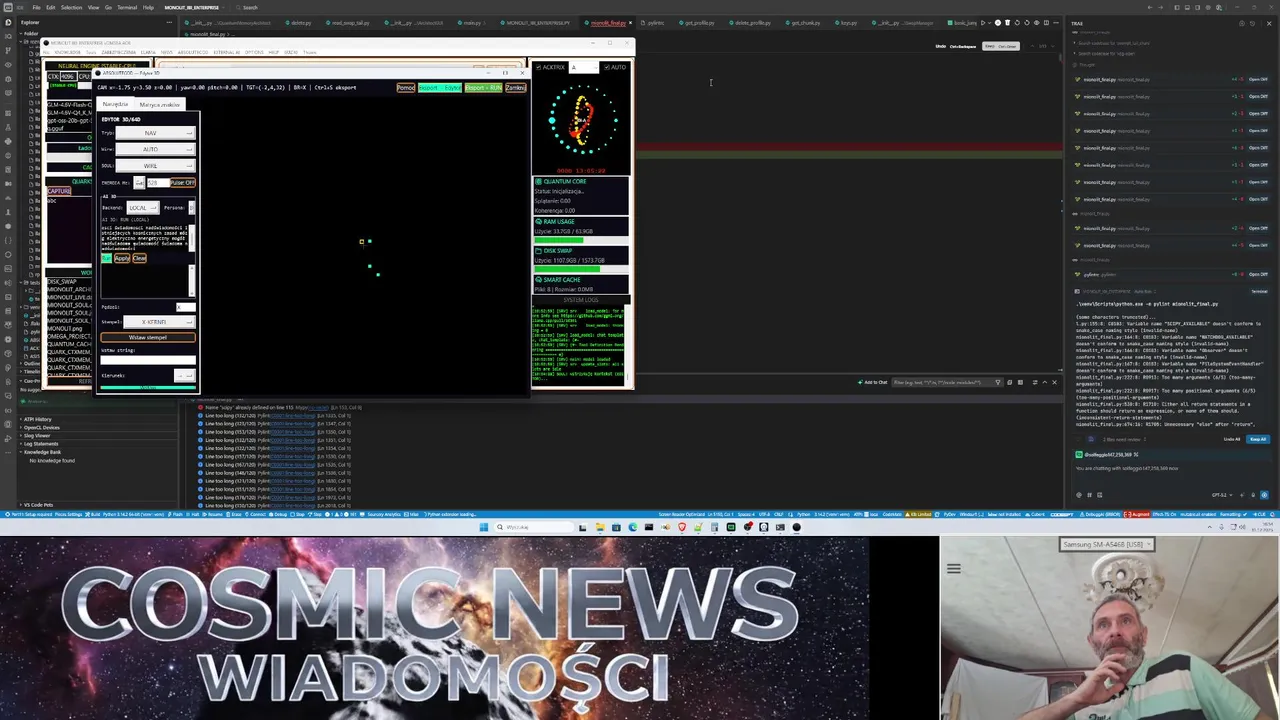
Task: Click the RAM USAGE progress bar
Action: [x=581, y=240]
